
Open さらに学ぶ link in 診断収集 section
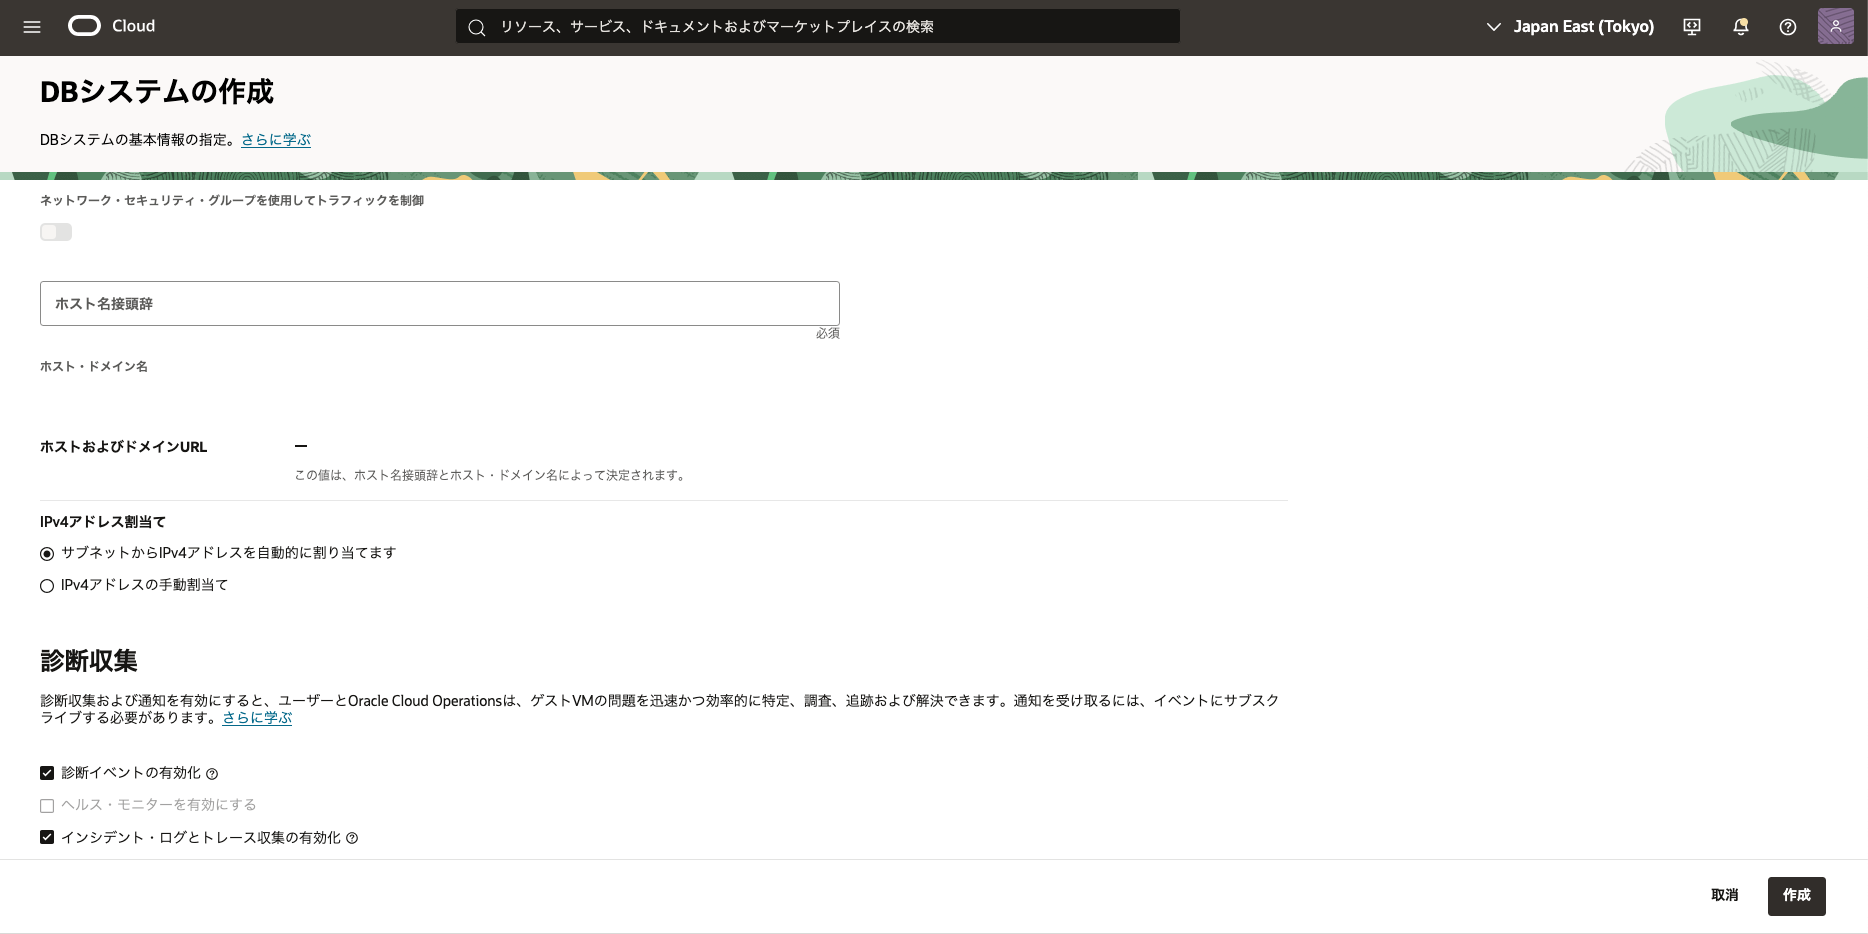point(257,718)
